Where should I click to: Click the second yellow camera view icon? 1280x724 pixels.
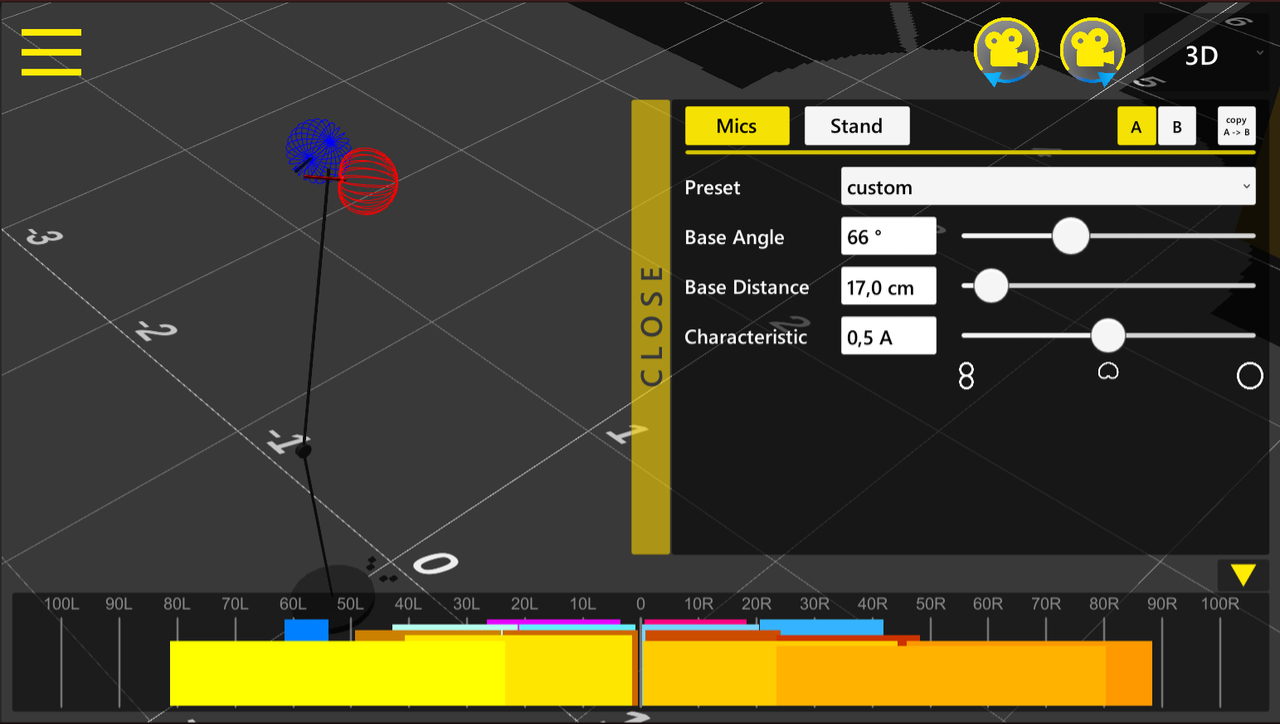(x=1093, y=50)
